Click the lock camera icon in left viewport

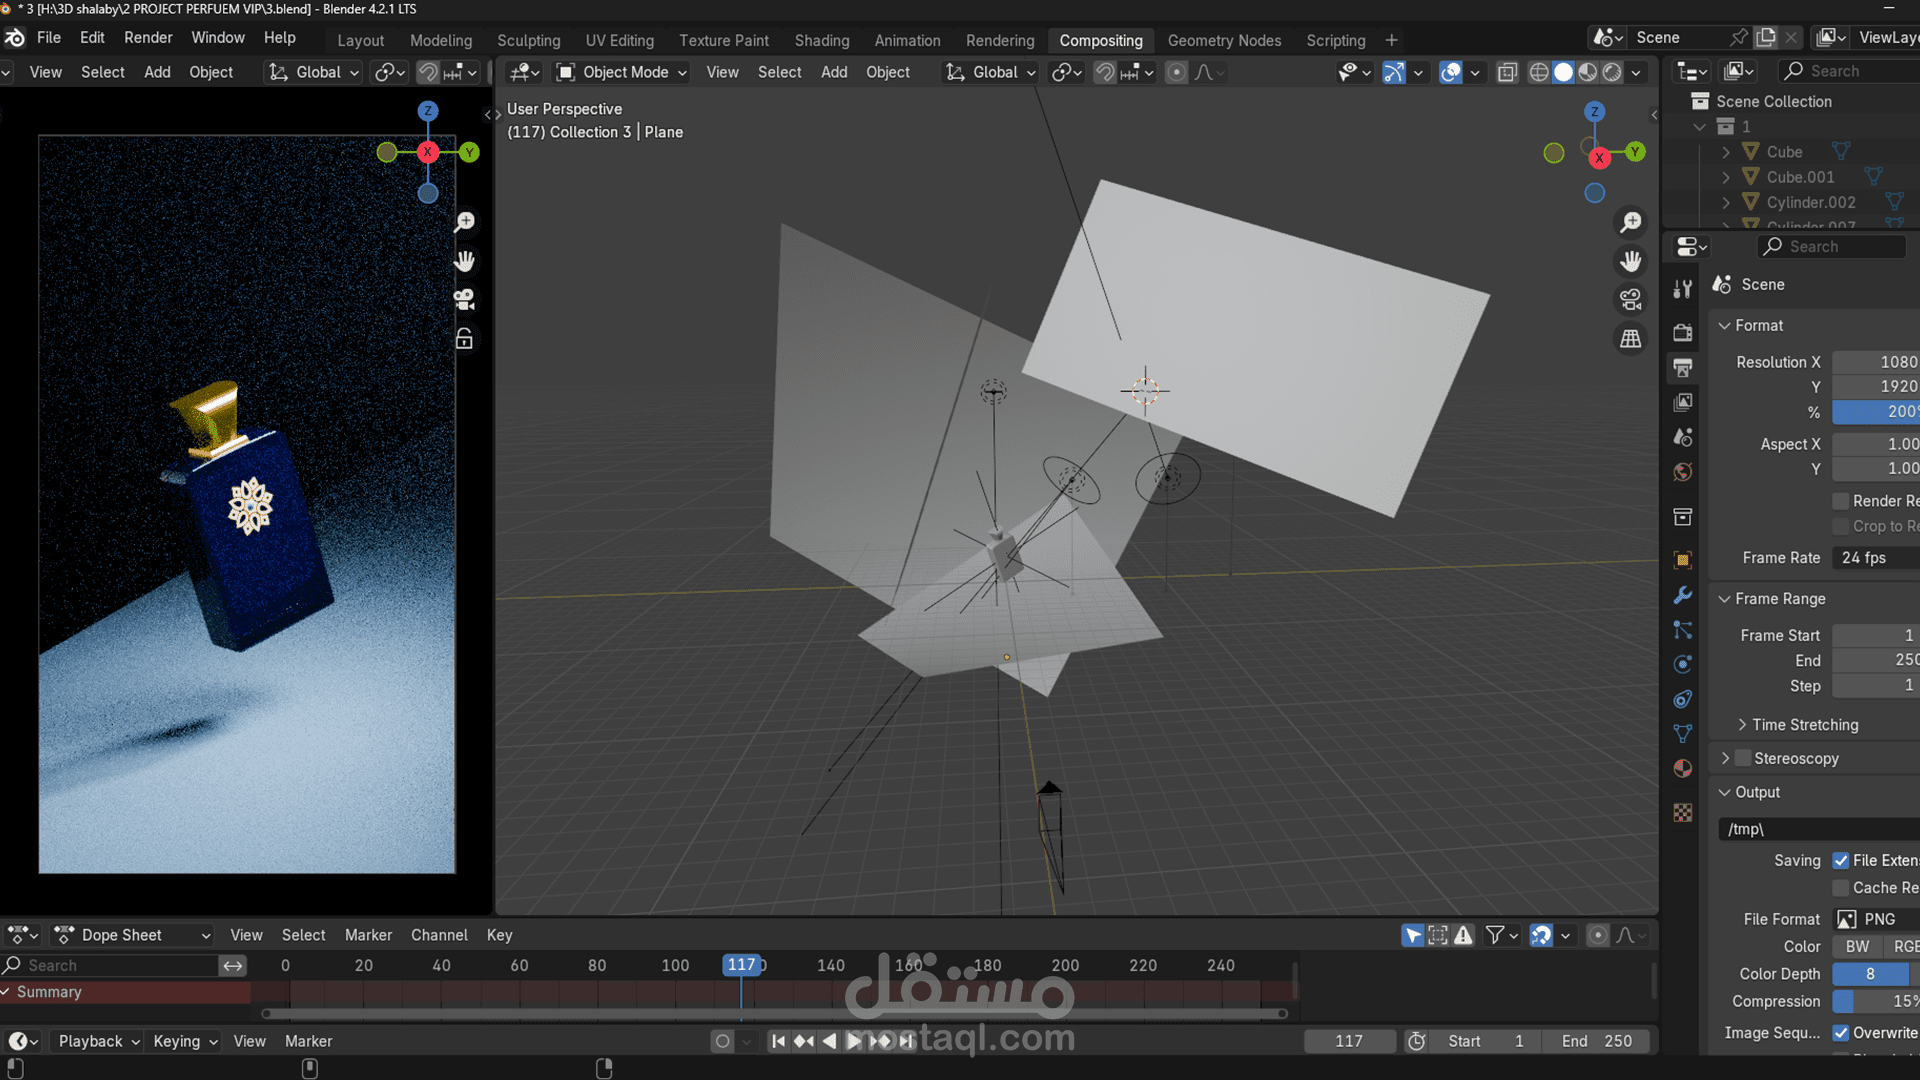[464, 339]
